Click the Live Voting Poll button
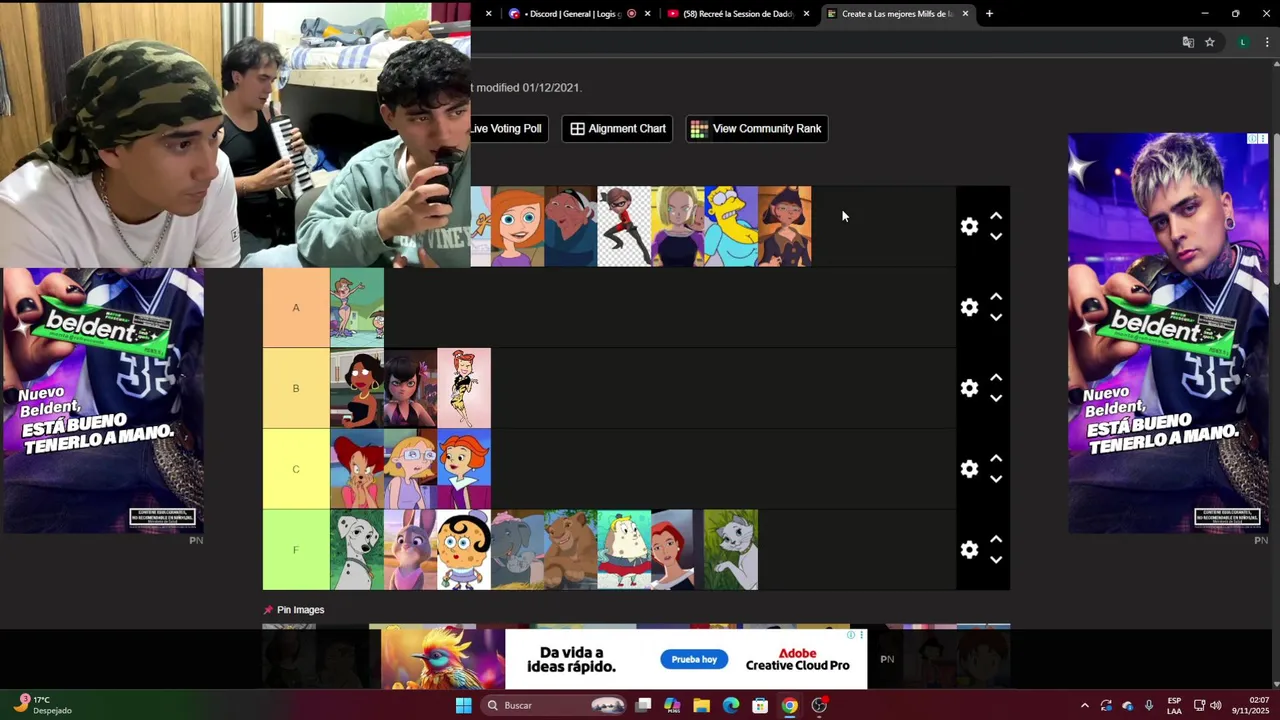Image resolution: width=1280 pixels, height=720 pixels. point(509,128)
